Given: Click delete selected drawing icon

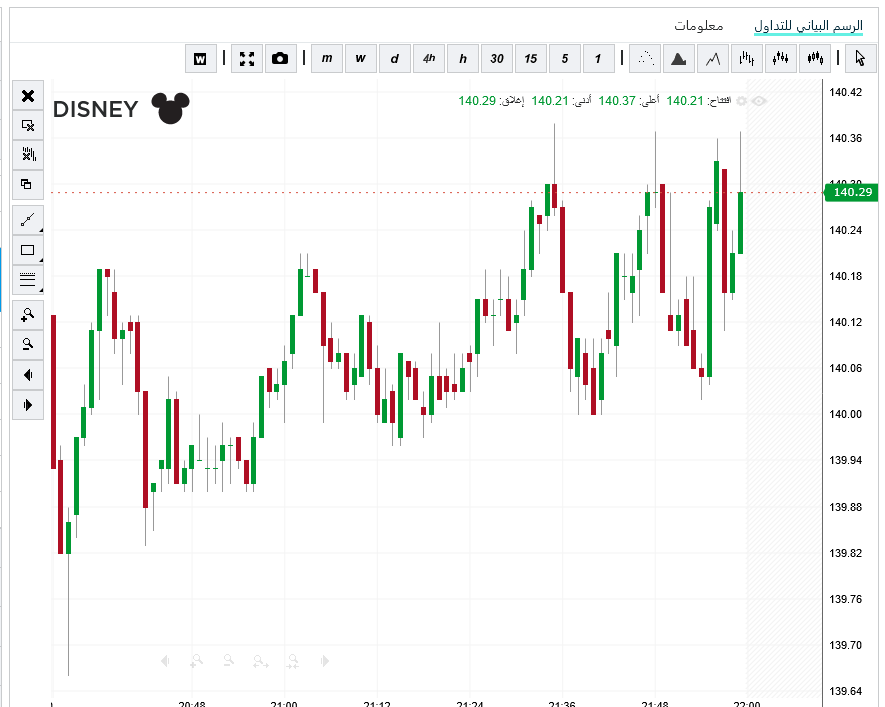Looking at the screenshot, I should (28, 125).
